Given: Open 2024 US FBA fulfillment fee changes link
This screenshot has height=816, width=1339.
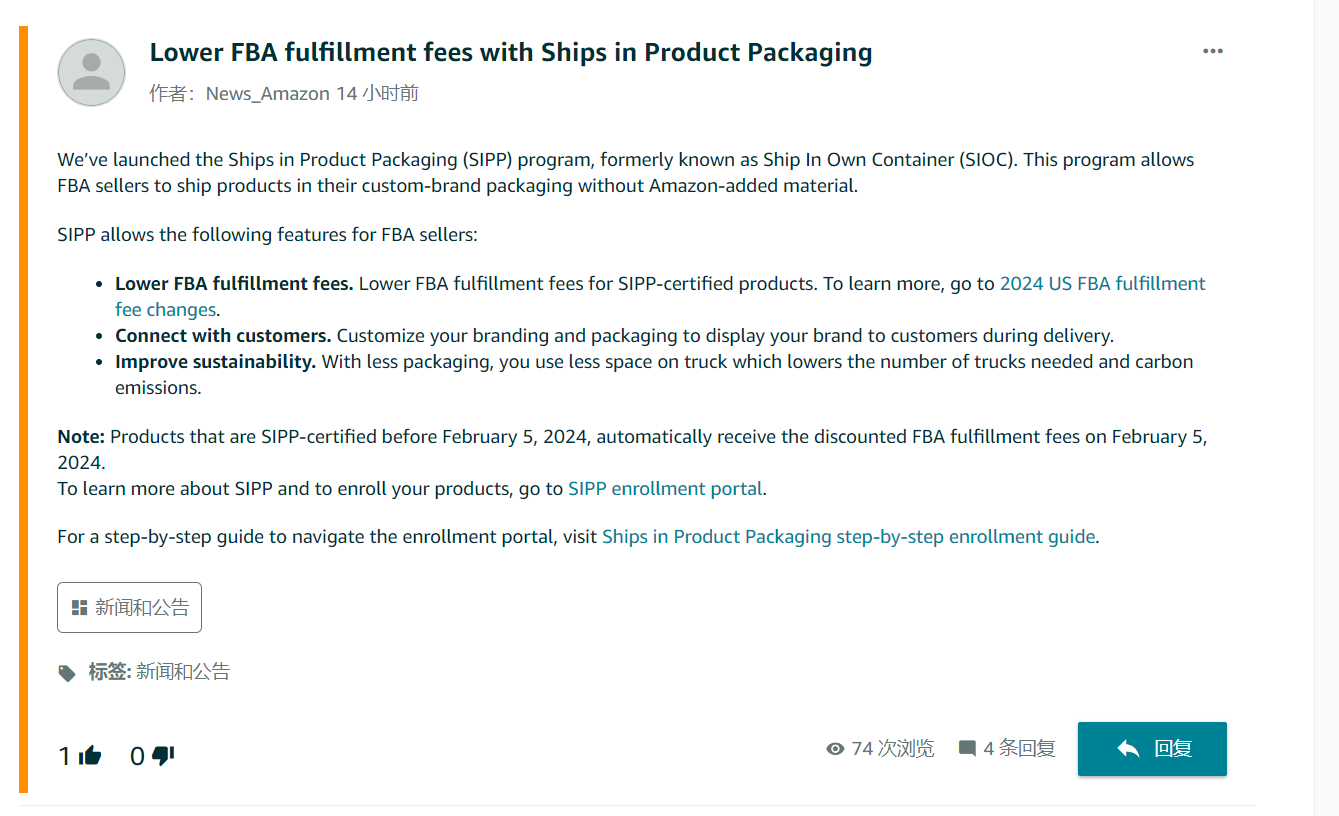Looking at the screenshot, I should [x=1102, y=284].
